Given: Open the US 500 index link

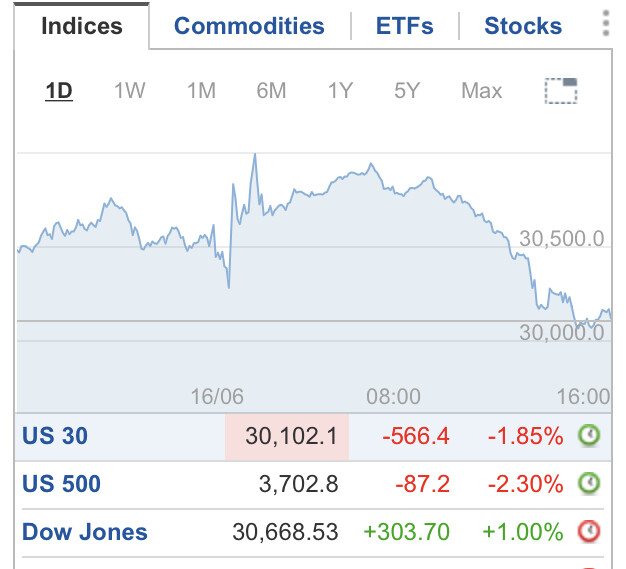Looking at the screenshot, I should [61, 484].
